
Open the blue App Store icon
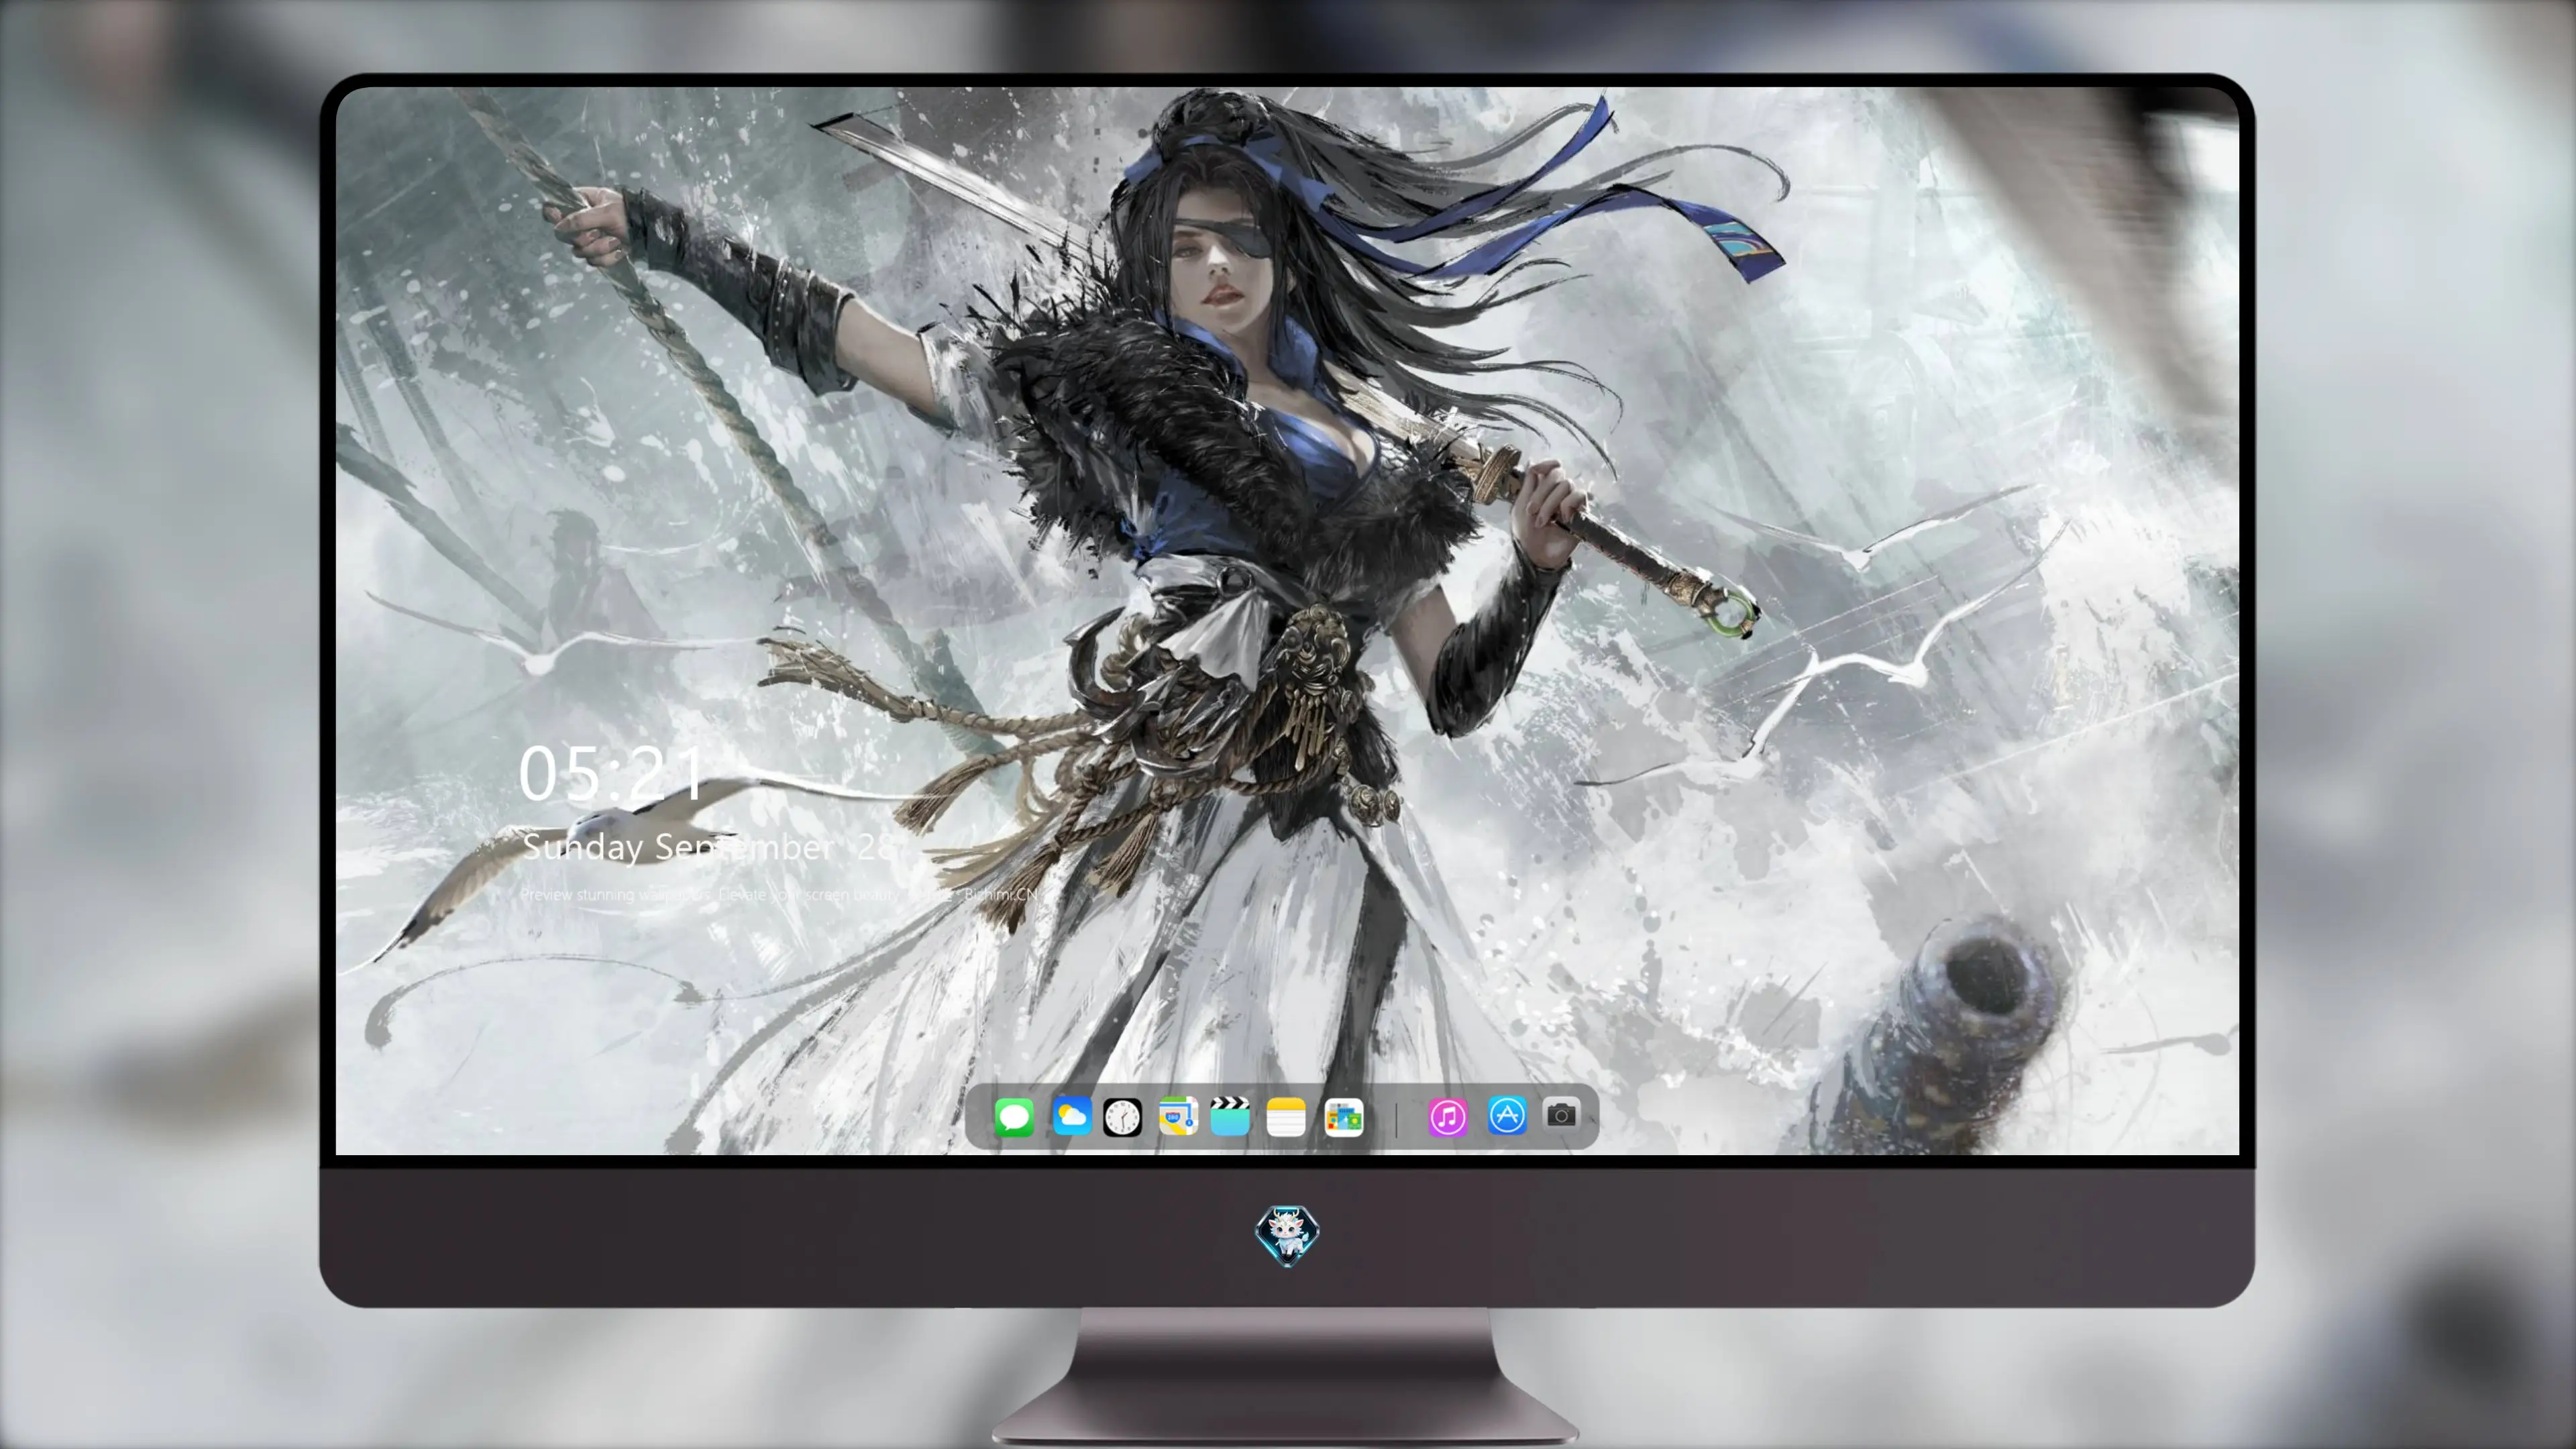[x=1507, y=1115]
